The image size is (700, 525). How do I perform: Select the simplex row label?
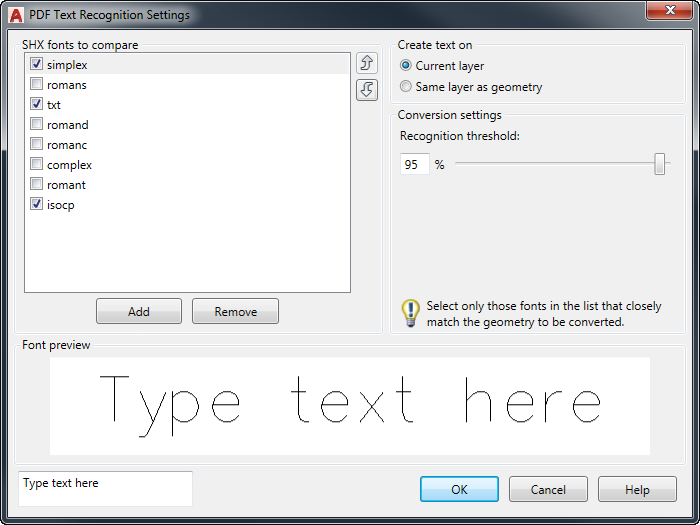click(67, 65)
